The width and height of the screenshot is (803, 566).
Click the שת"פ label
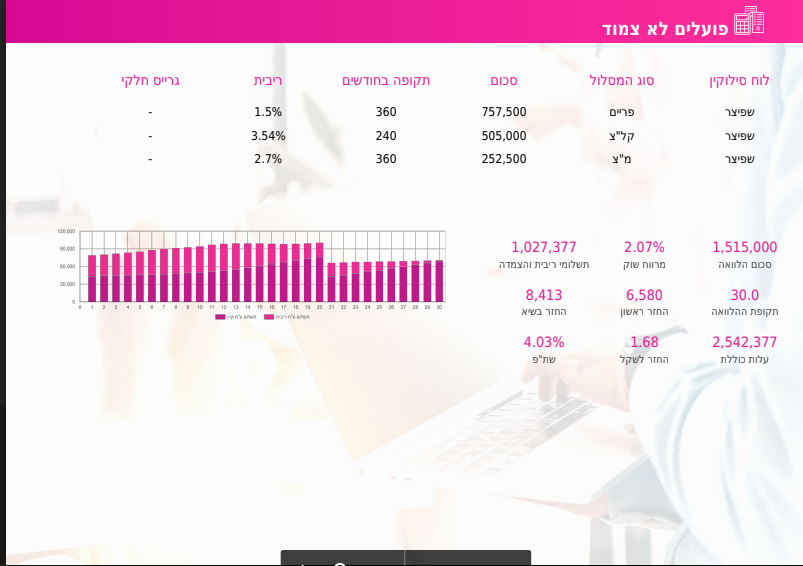[x=543, y=359]
